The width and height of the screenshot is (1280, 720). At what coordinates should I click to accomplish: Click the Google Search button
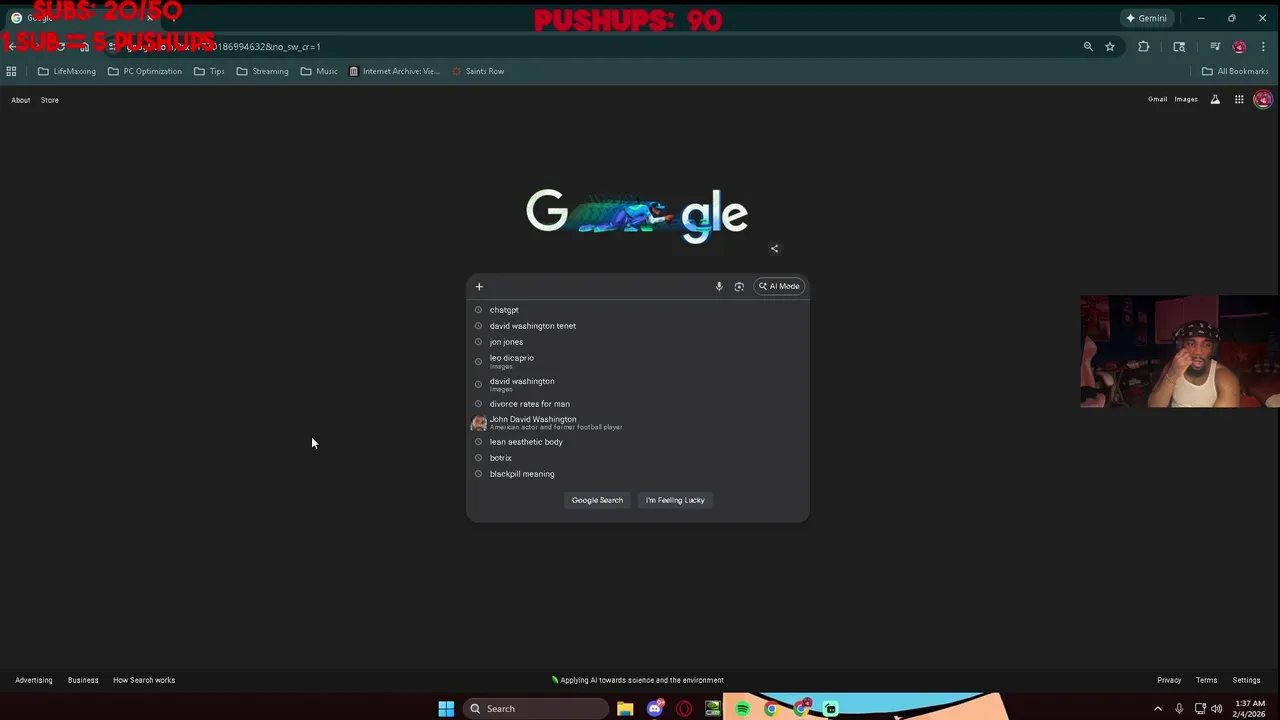tap(597, 500)
